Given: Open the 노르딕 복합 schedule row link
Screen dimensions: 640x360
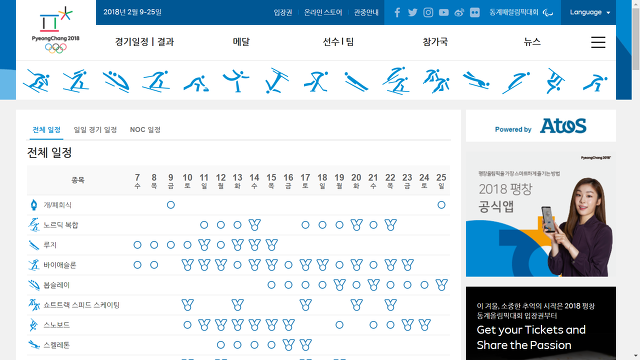Looking at the screenshot, I should [61, 225].
